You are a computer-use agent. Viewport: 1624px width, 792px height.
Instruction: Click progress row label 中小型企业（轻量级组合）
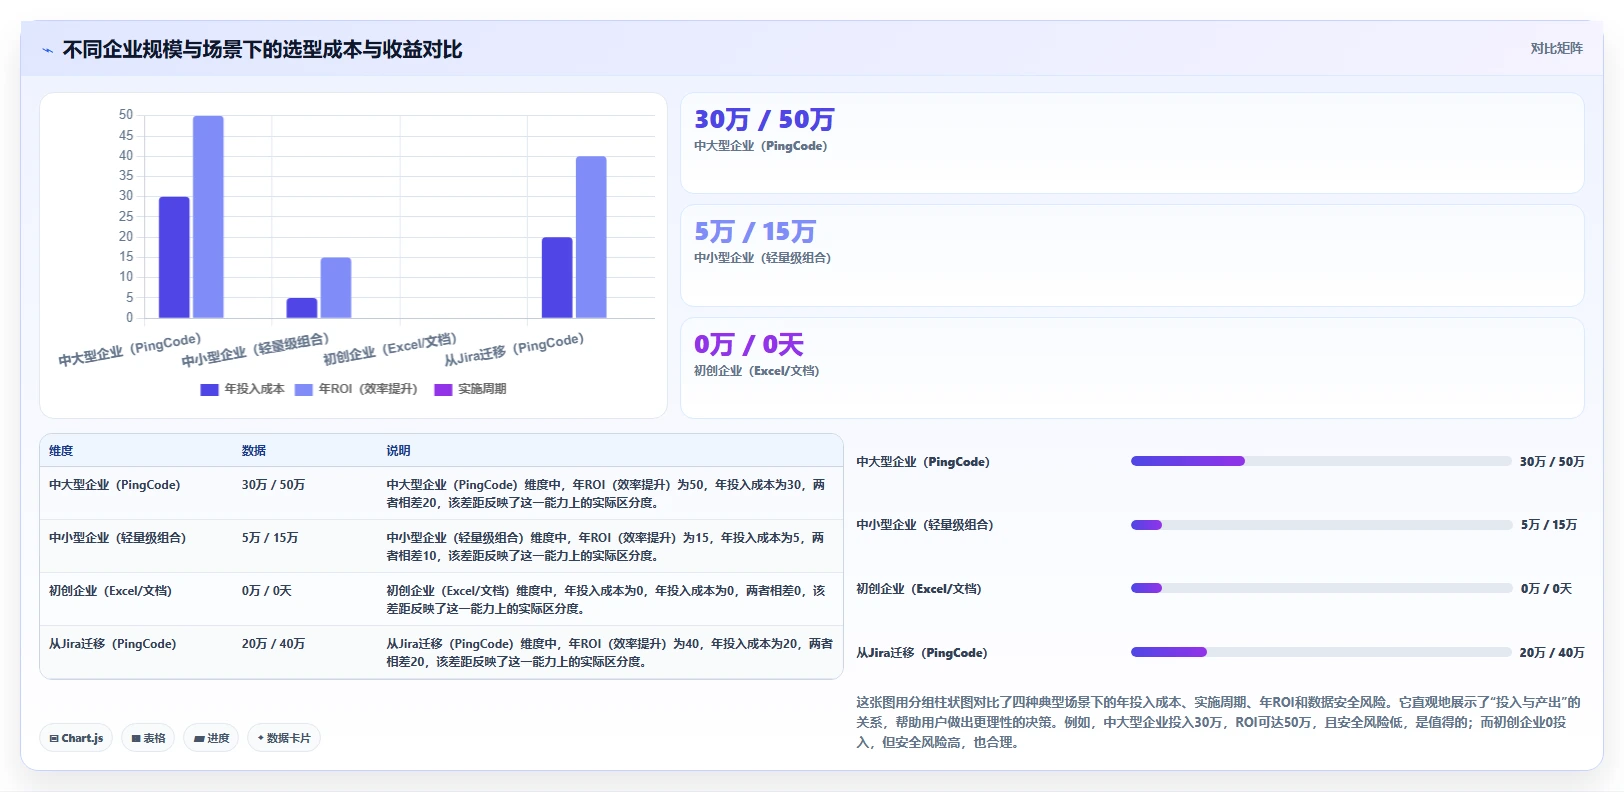click(925, 525)
